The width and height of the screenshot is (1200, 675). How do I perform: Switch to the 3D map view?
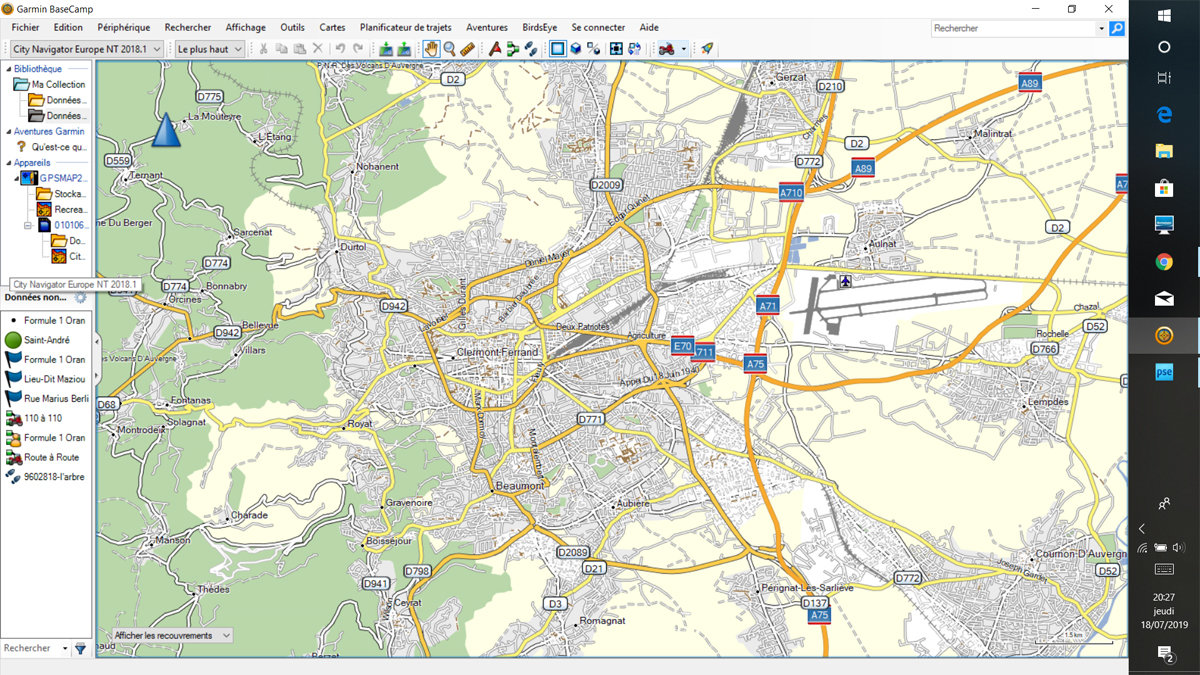click(576, 48)
